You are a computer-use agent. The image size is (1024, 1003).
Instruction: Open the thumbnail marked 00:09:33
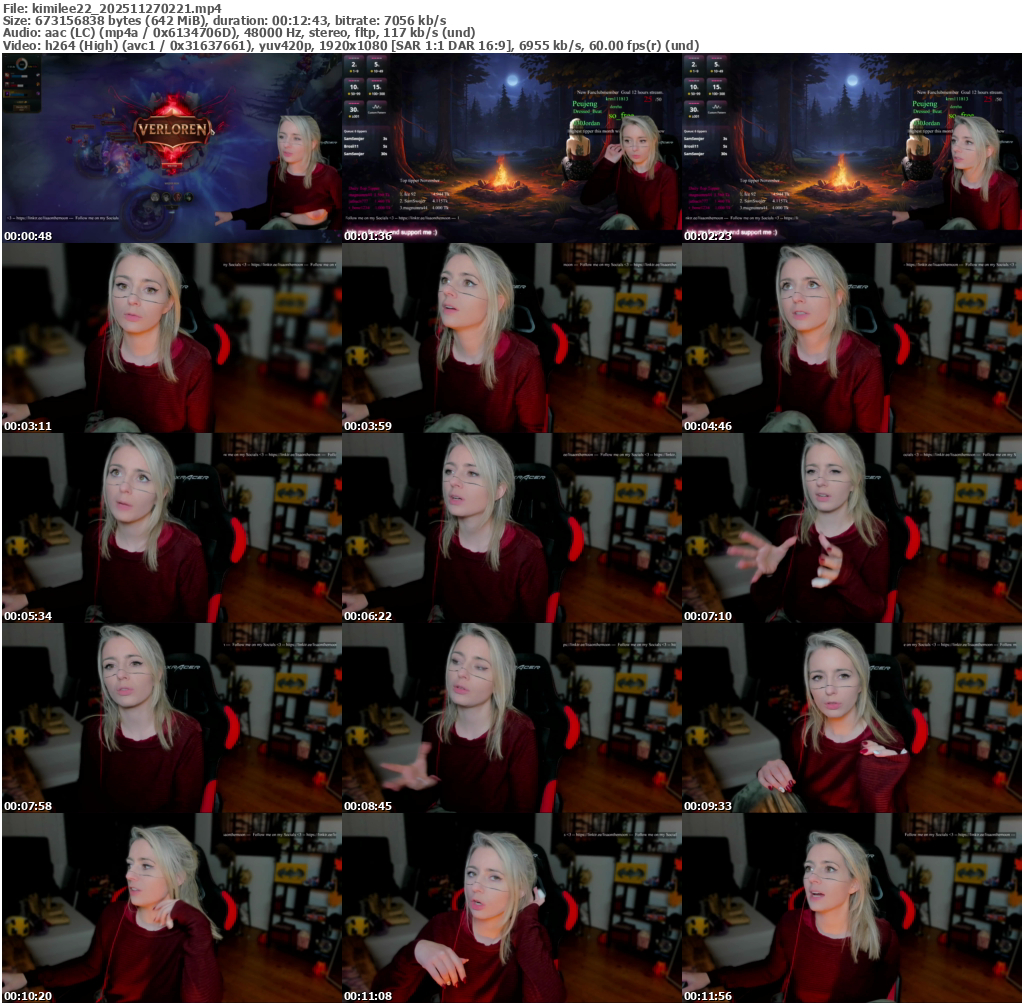pos(851,718)
